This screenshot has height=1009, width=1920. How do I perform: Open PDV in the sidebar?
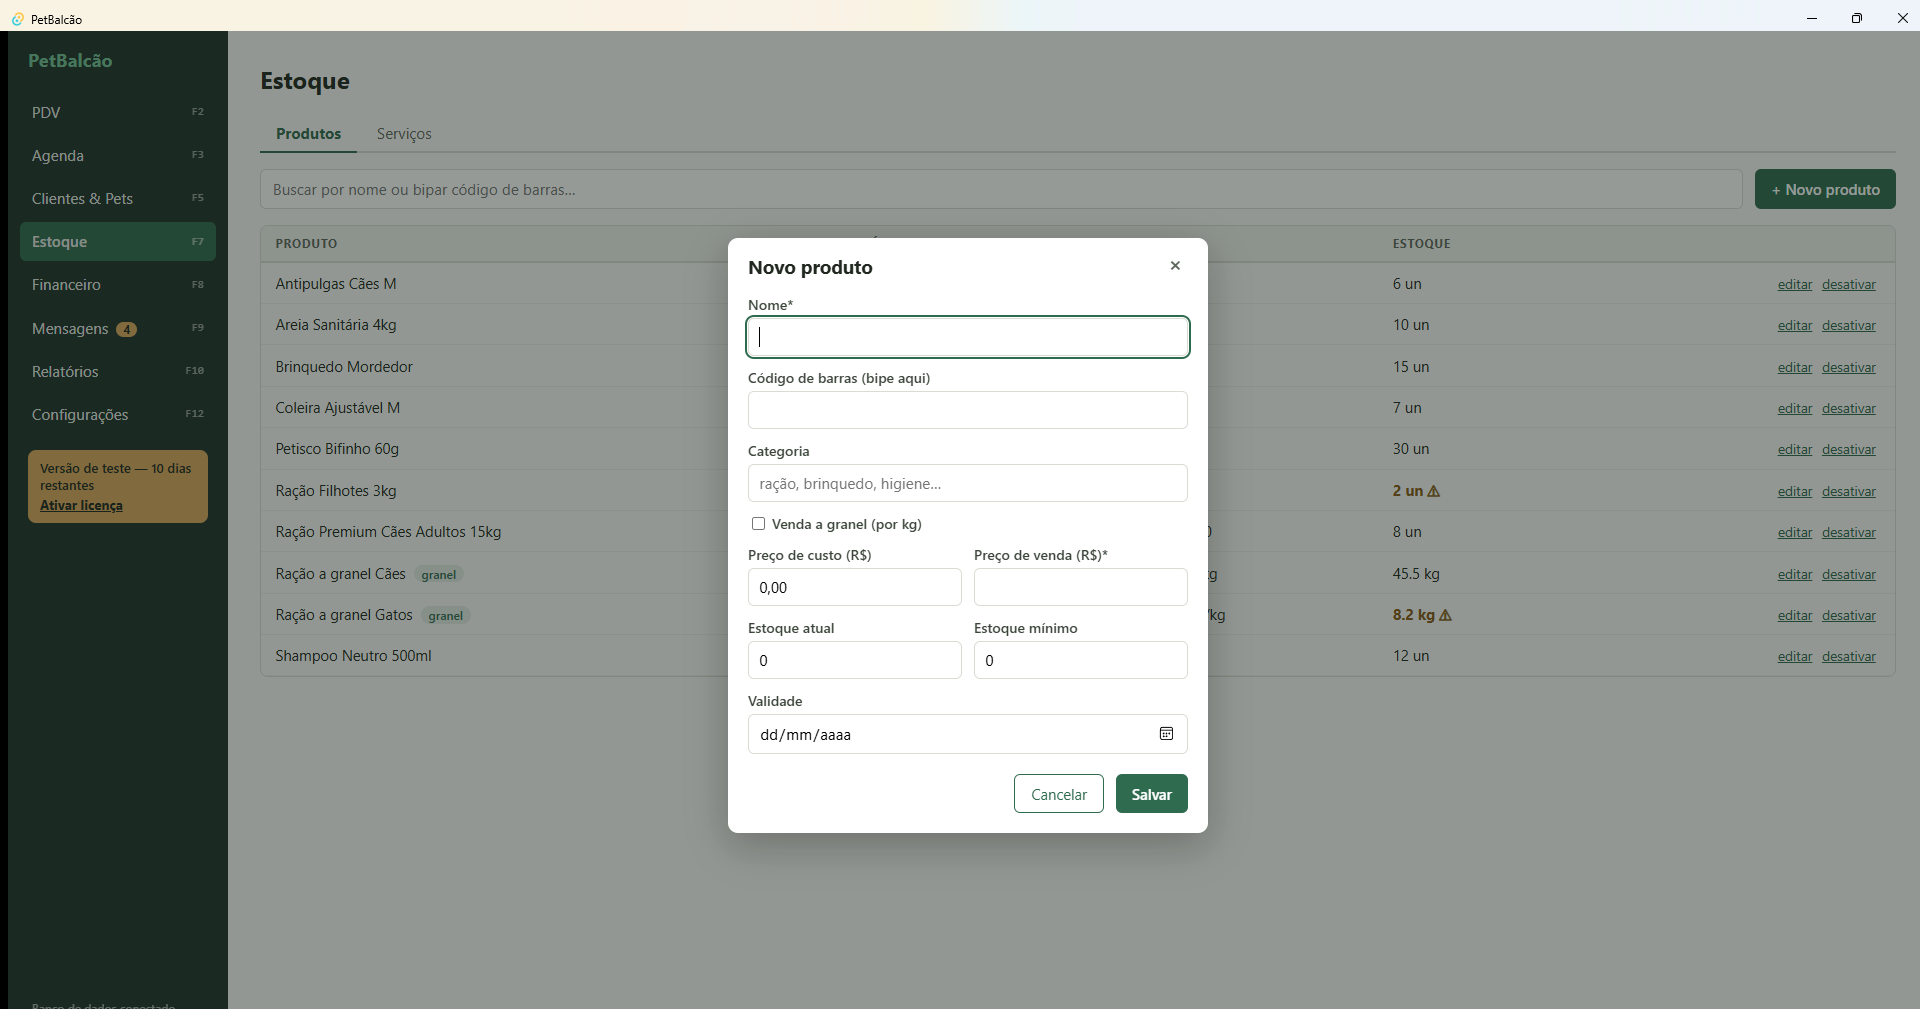[118, 112]
